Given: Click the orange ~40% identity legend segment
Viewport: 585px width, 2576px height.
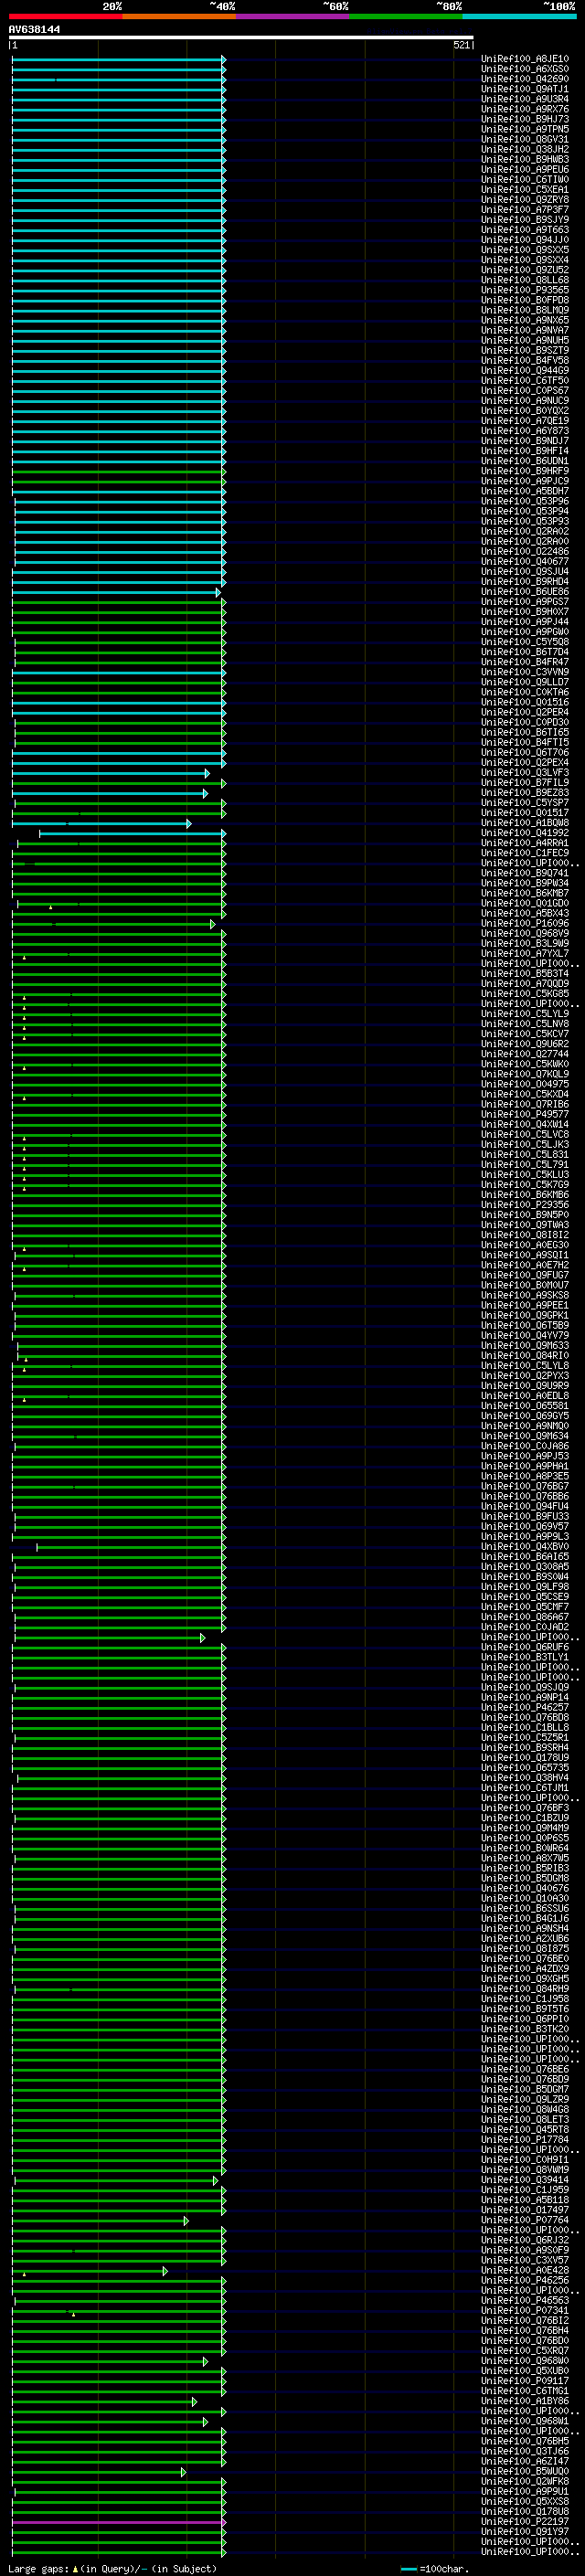Looking at the screenshot, I should tap(179, 16).
